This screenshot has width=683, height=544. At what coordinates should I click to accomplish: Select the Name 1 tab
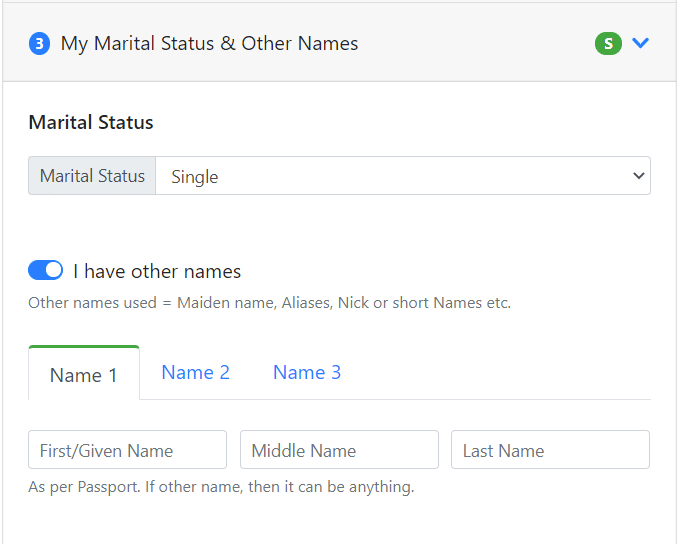[x=84, y=373]
